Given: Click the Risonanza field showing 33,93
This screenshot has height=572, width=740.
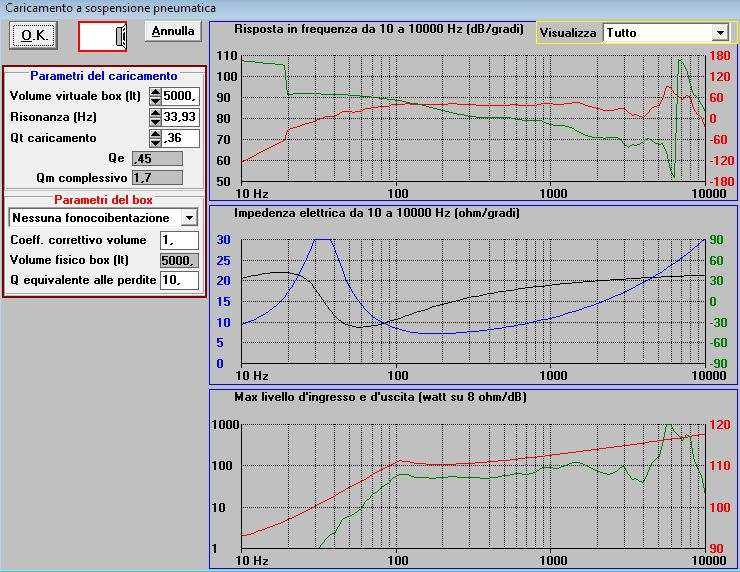Looking at the screenshot, I should 180,117.
